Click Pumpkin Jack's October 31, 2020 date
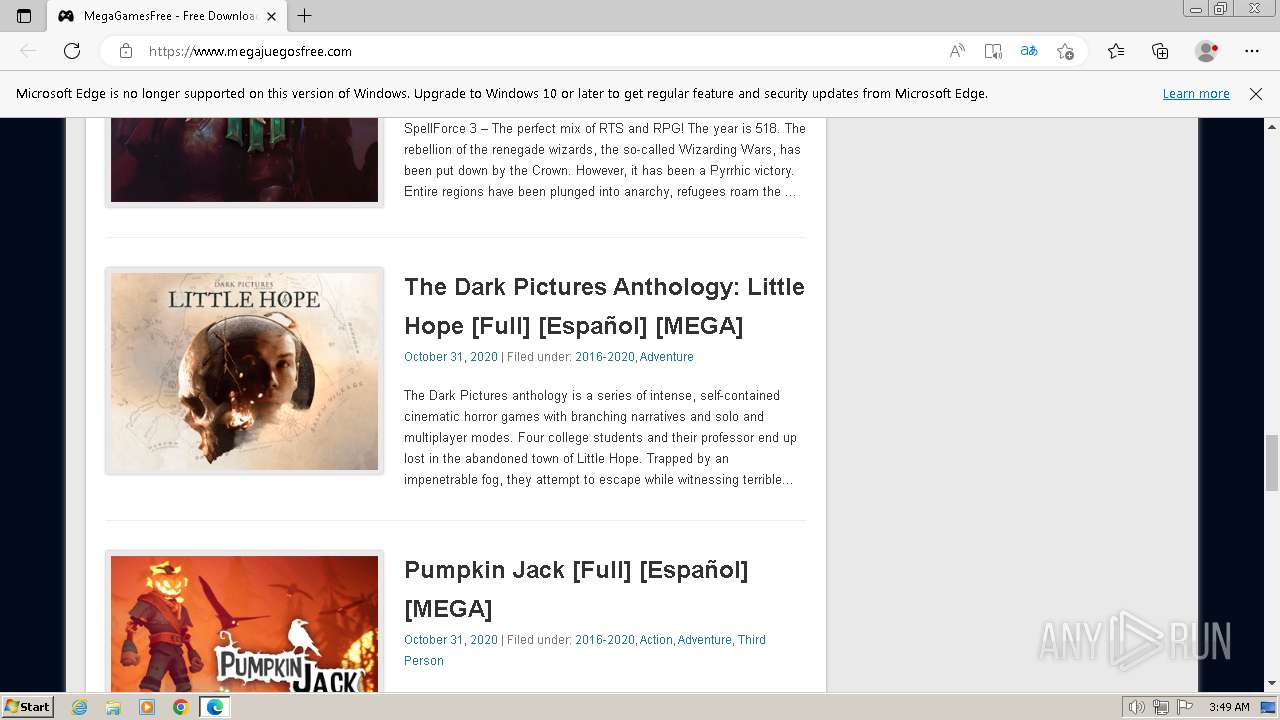The height and width of the screenshot is (720, 1280). [x=450, y=640]
